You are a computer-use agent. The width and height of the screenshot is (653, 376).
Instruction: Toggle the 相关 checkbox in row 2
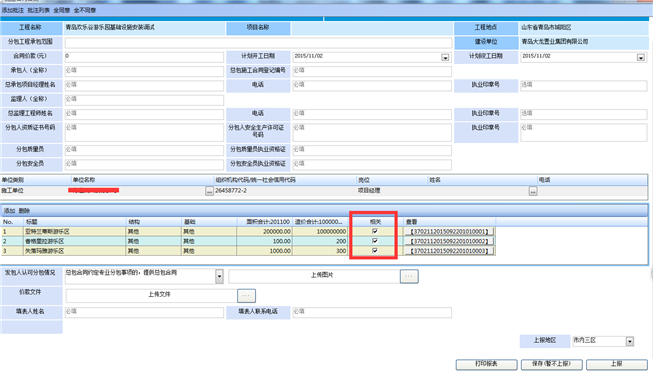tap(375, 241)
